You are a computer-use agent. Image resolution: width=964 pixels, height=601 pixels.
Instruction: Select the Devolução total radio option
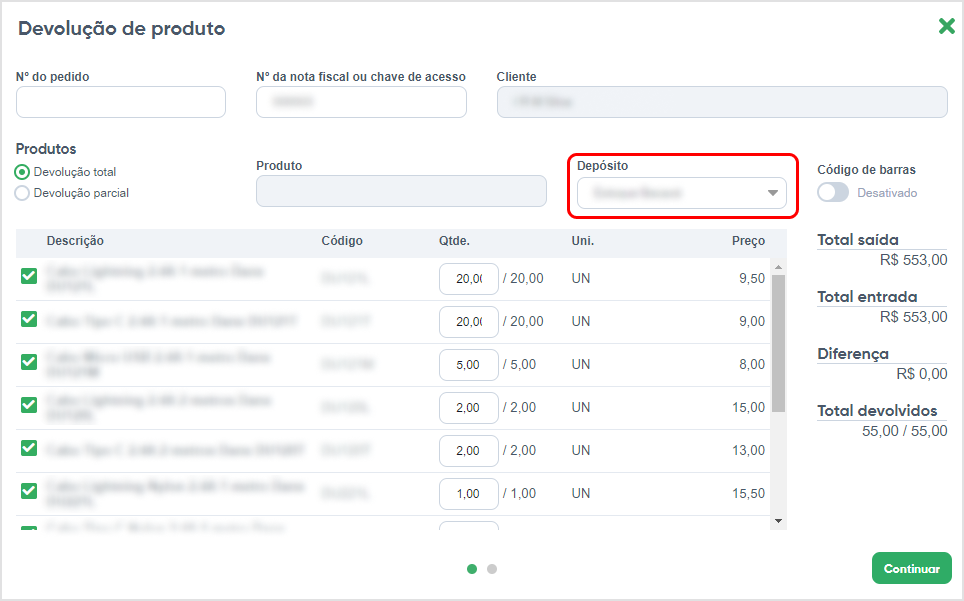22,172
